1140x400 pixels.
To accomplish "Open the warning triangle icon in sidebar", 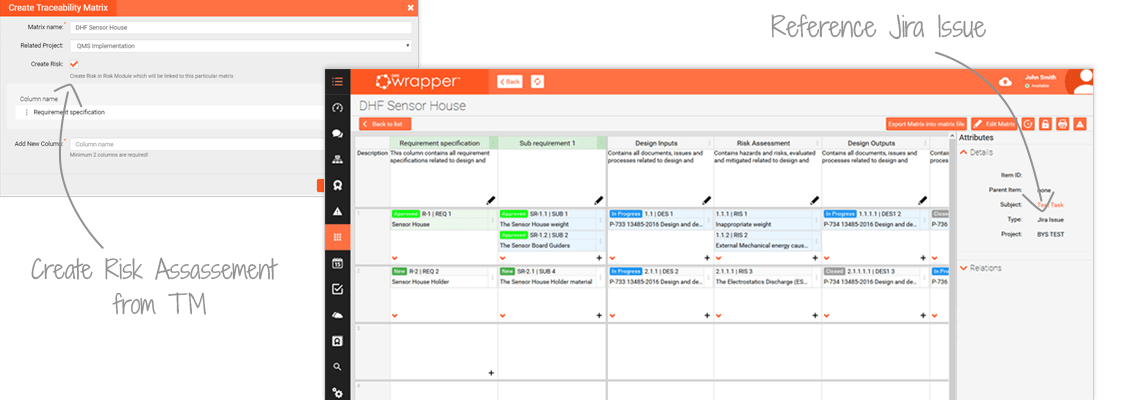I will [337, 212].
